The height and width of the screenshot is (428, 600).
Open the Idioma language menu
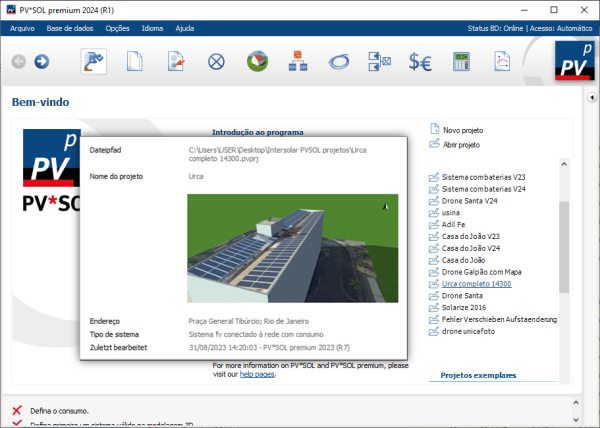(153, 28)
